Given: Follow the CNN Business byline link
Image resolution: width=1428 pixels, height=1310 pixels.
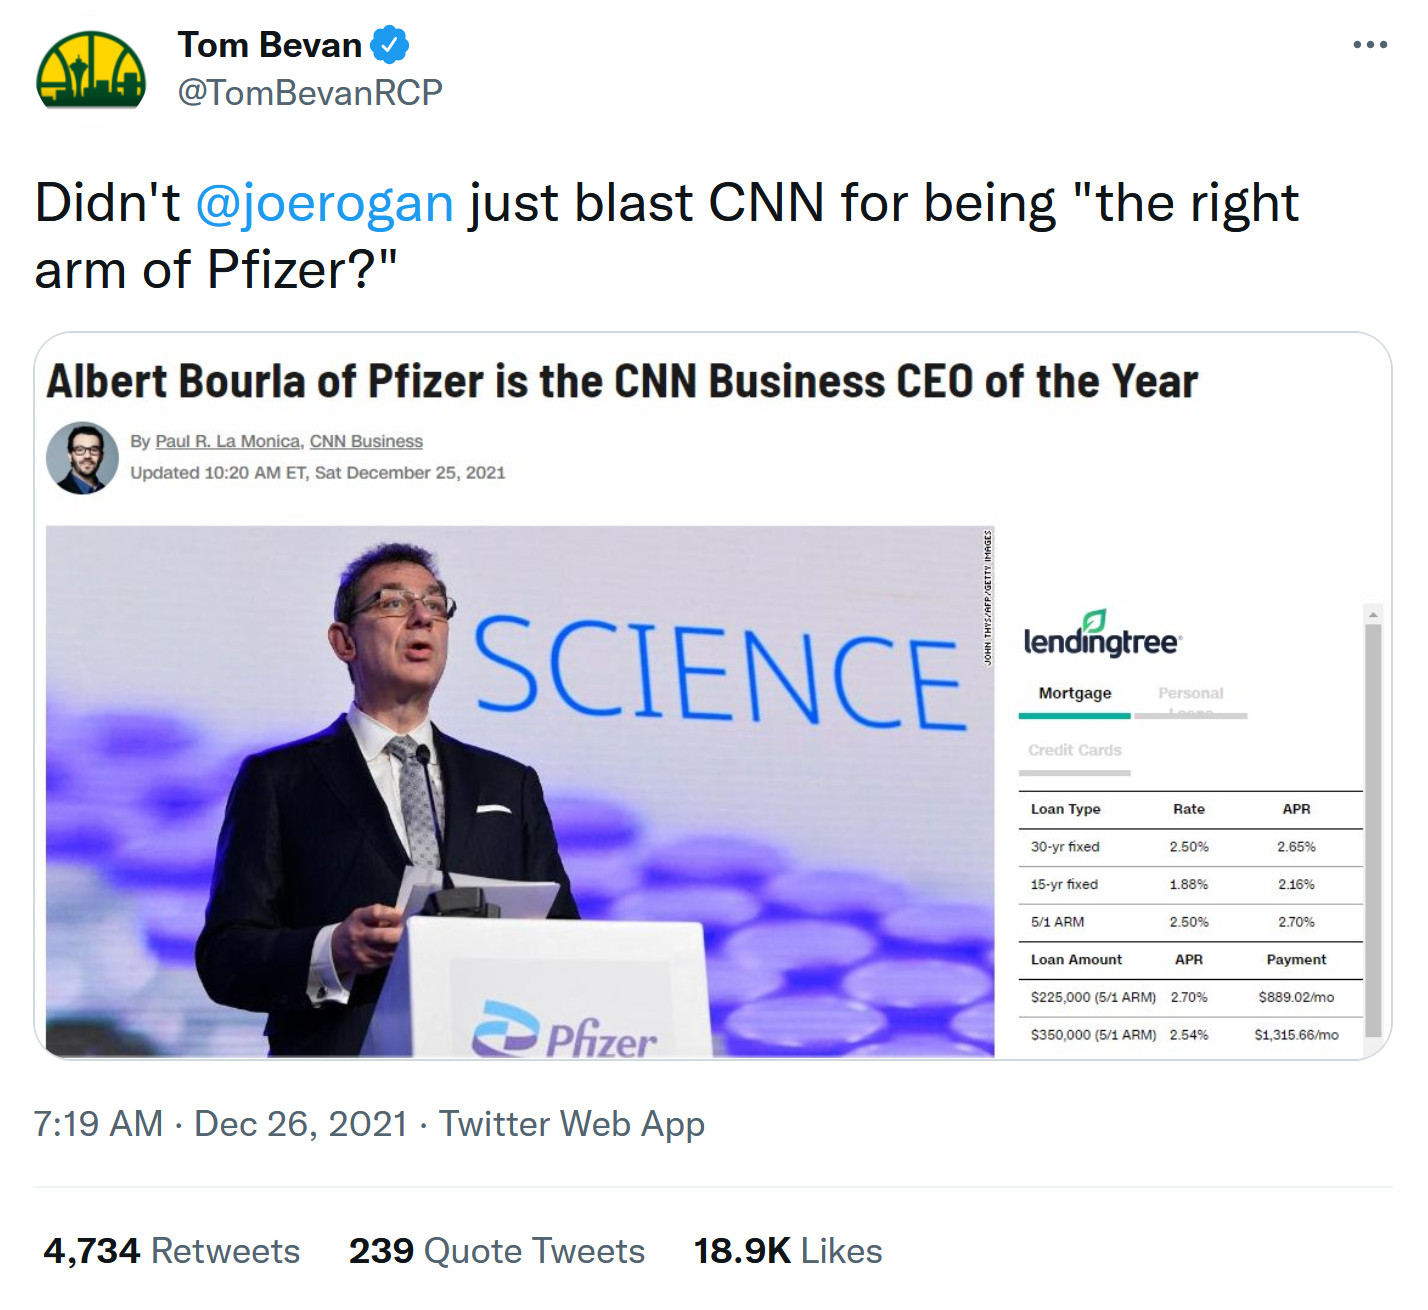Looking at the screenshot, I should [366, 441].
